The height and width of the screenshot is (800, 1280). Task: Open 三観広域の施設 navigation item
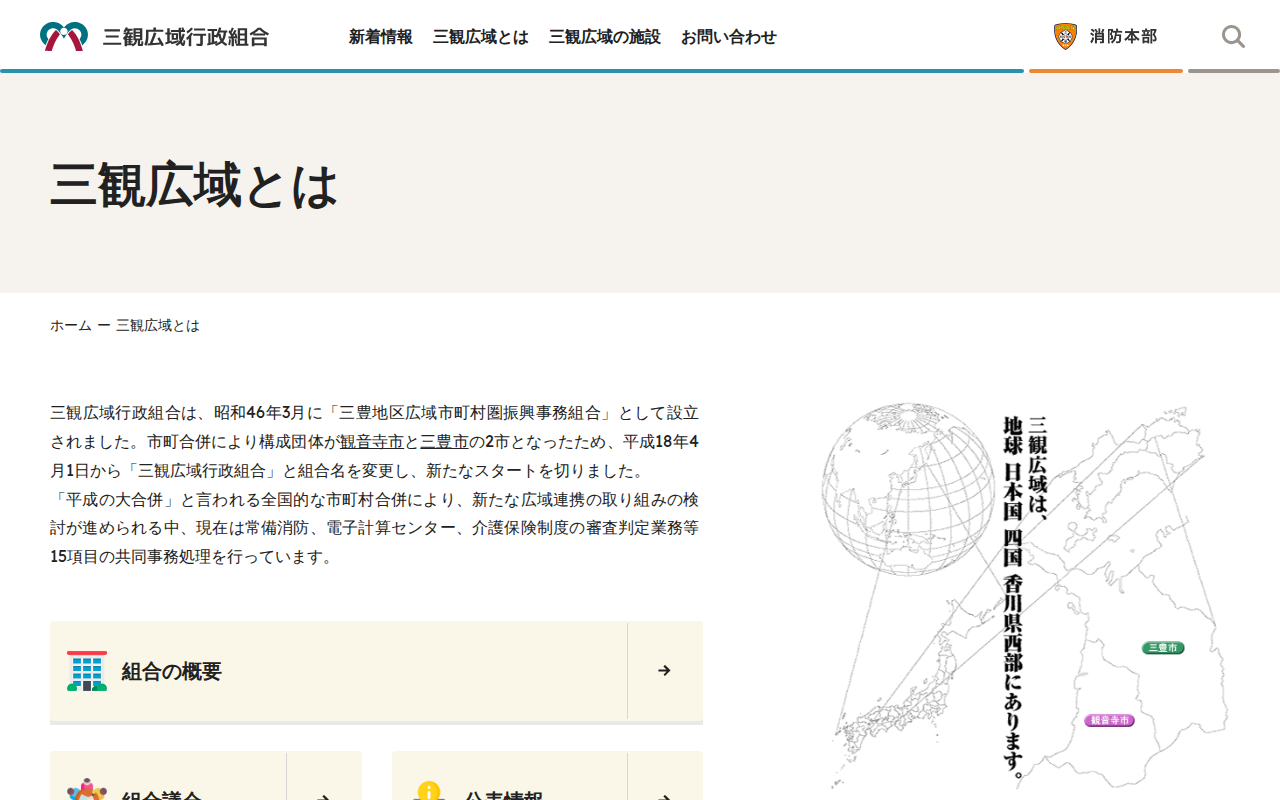(x=604, y=37)
